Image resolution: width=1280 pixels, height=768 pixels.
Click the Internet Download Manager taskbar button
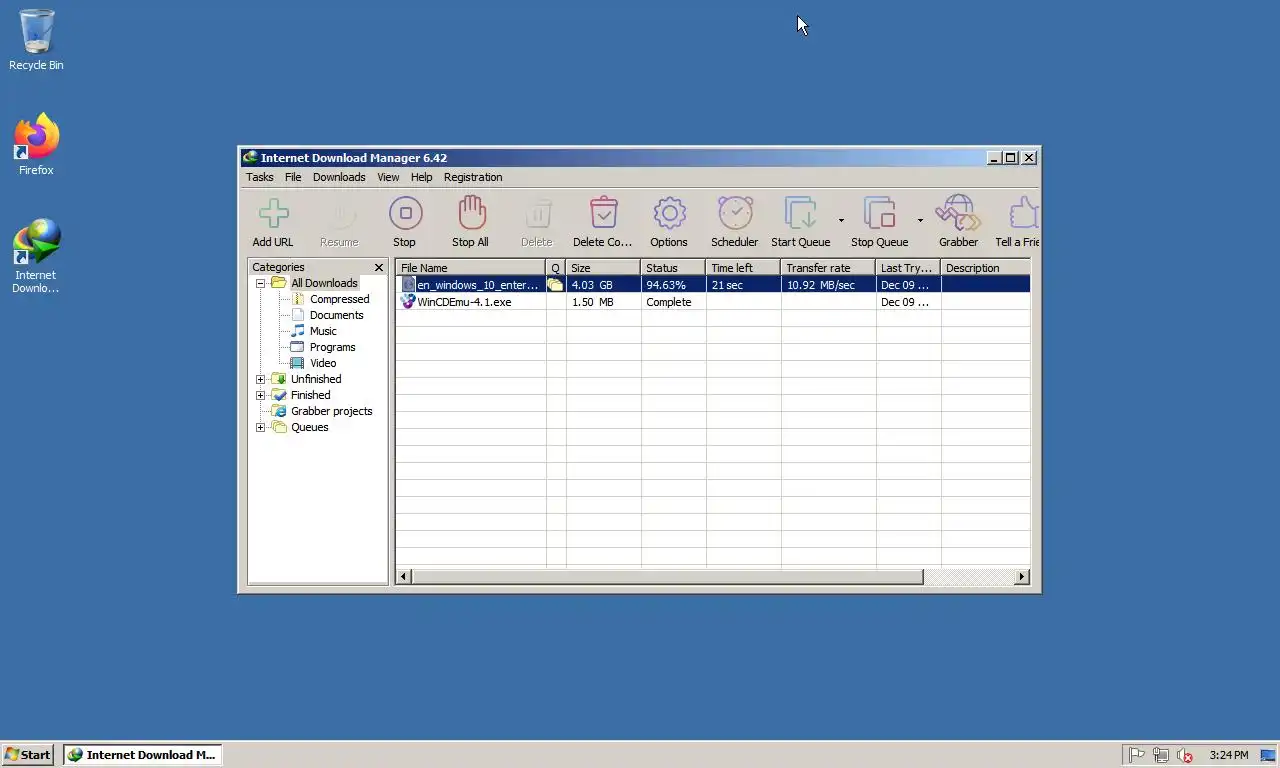[143, 755]
